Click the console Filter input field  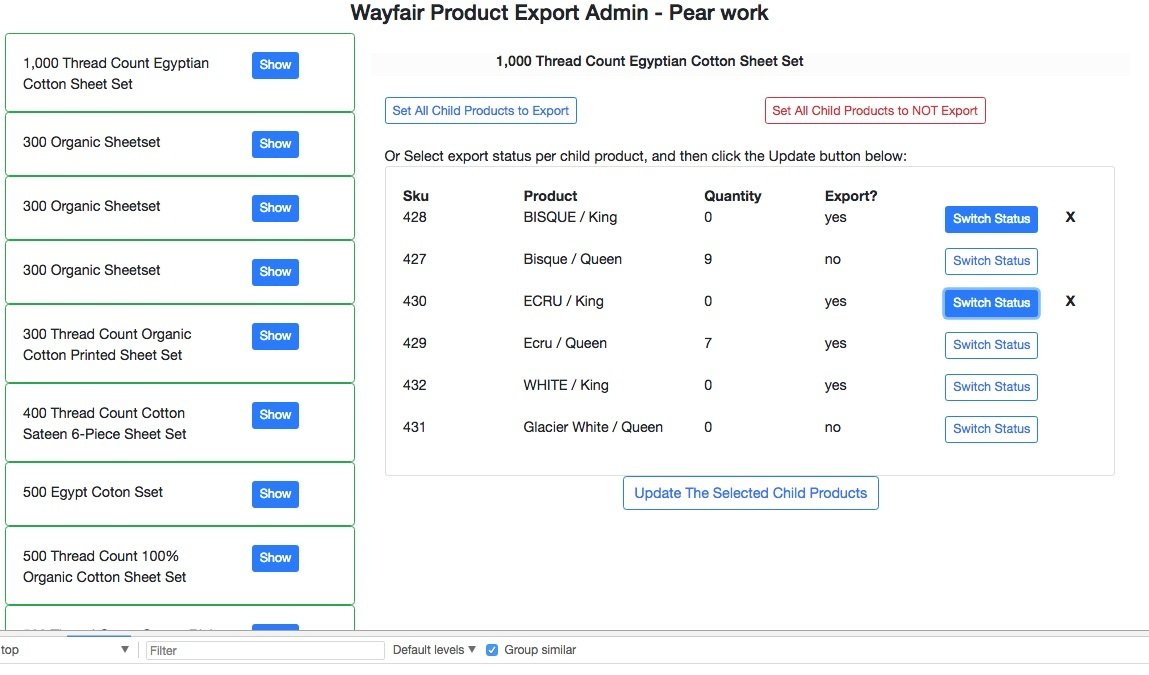[265, 650]
